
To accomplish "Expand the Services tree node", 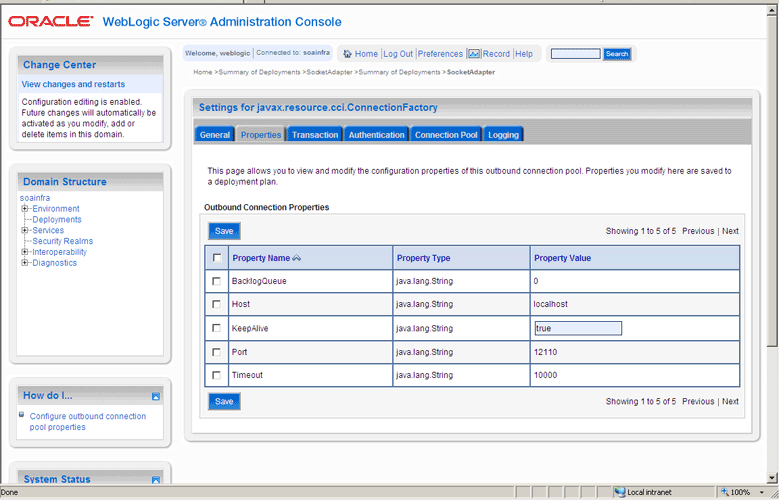I will [24, 230].
